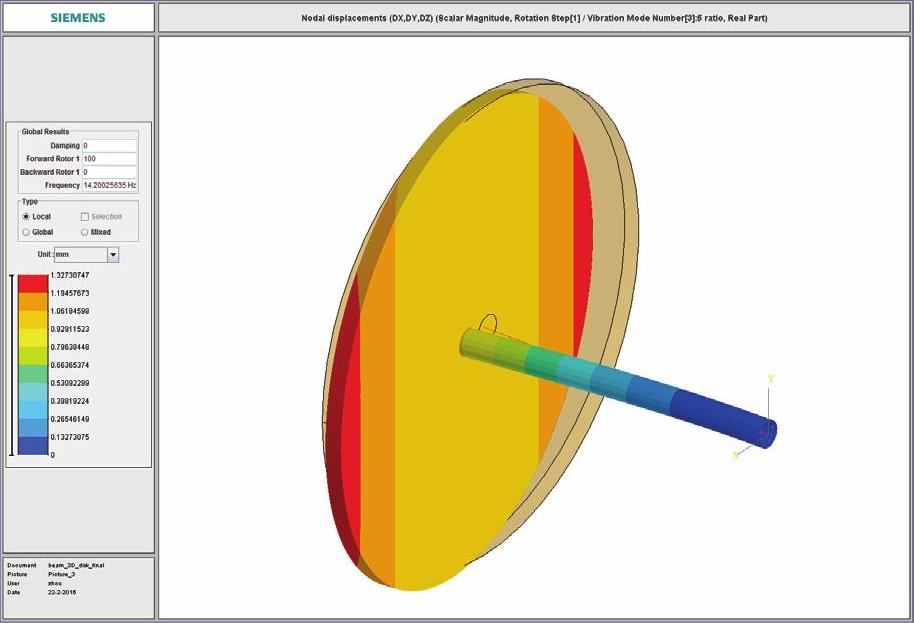Click the Nodal displacements title bar
Screen dimensions: 914x623
pos(534,18)
